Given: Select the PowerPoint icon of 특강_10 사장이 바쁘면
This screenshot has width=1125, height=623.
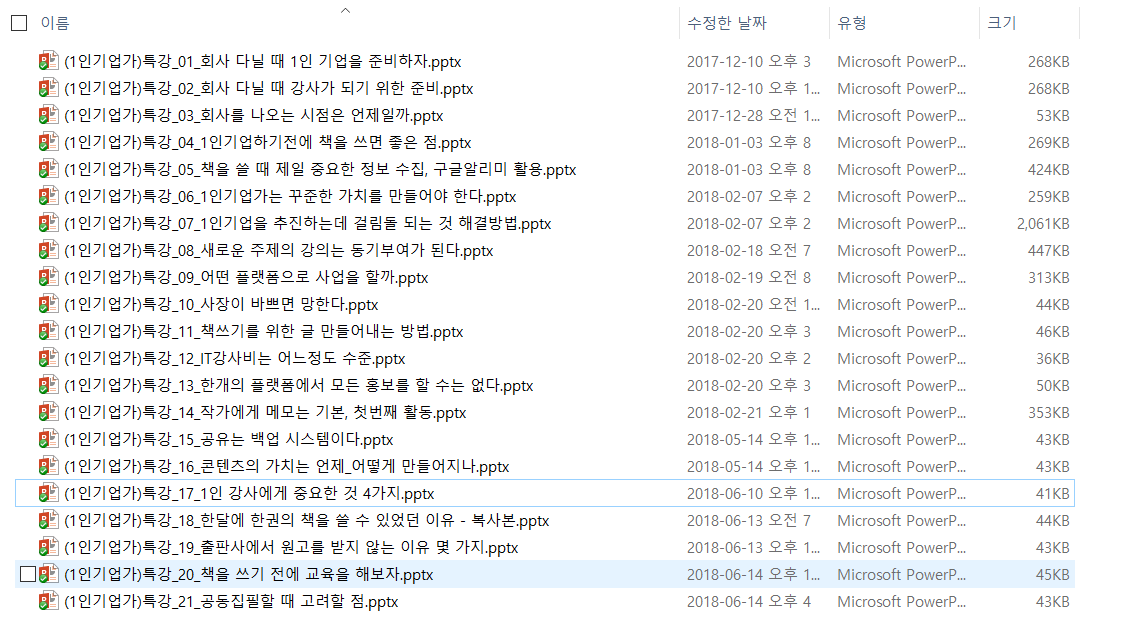Looking at the screenshot, I should click(47, 304).
